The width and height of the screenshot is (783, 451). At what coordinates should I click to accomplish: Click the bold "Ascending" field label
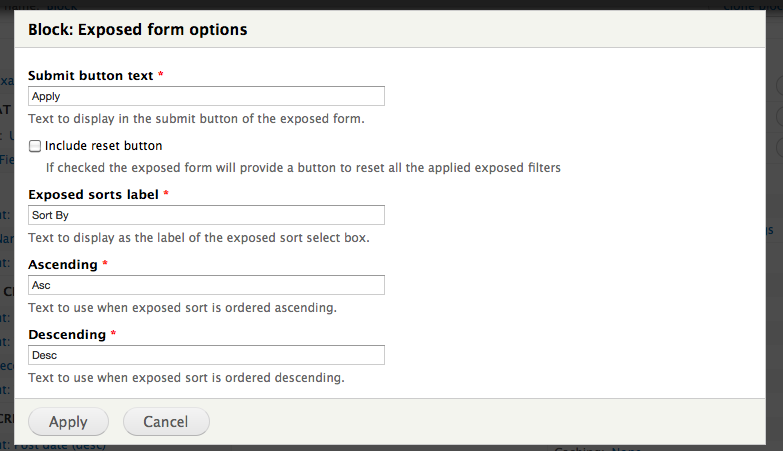click(x=63, y=264)
